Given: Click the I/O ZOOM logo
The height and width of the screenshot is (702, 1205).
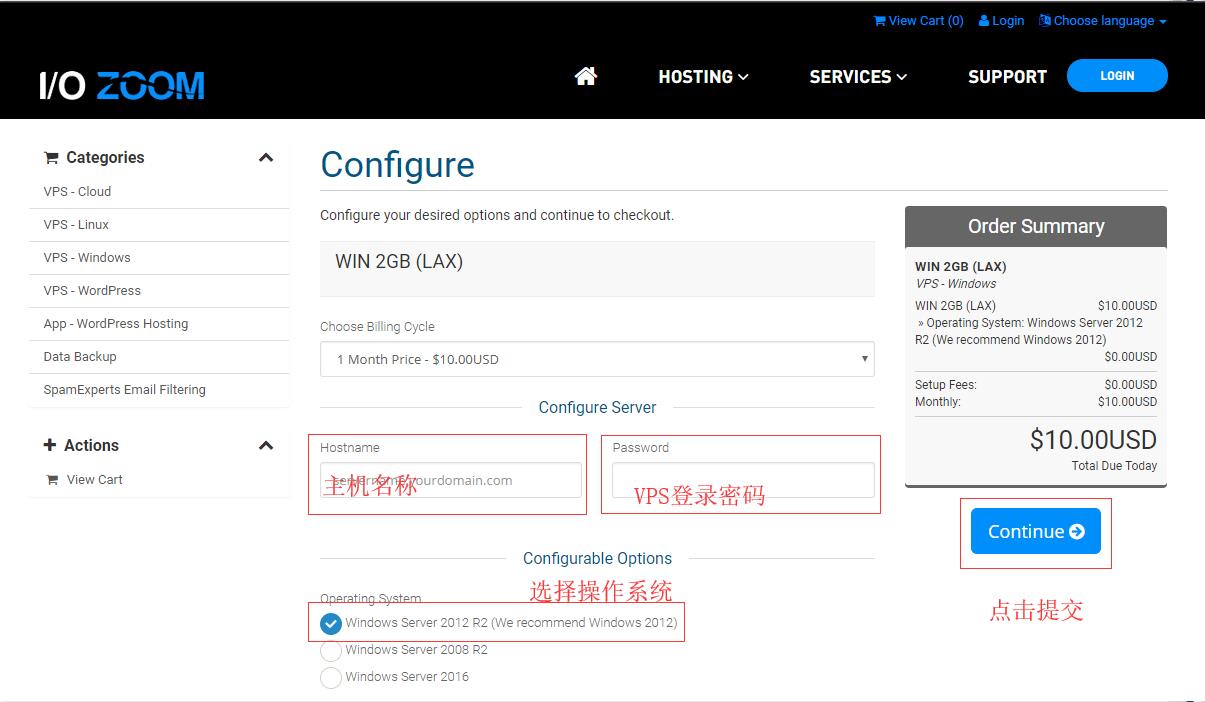Looking at the screenshot, I should click(x=120, y=84).
